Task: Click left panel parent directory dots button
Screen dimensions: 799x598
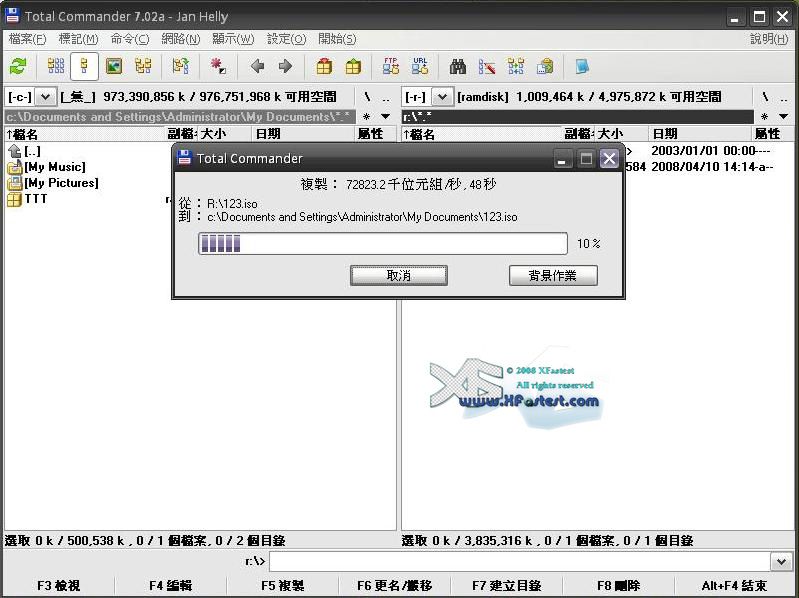Action: click(x=386, y=97)
